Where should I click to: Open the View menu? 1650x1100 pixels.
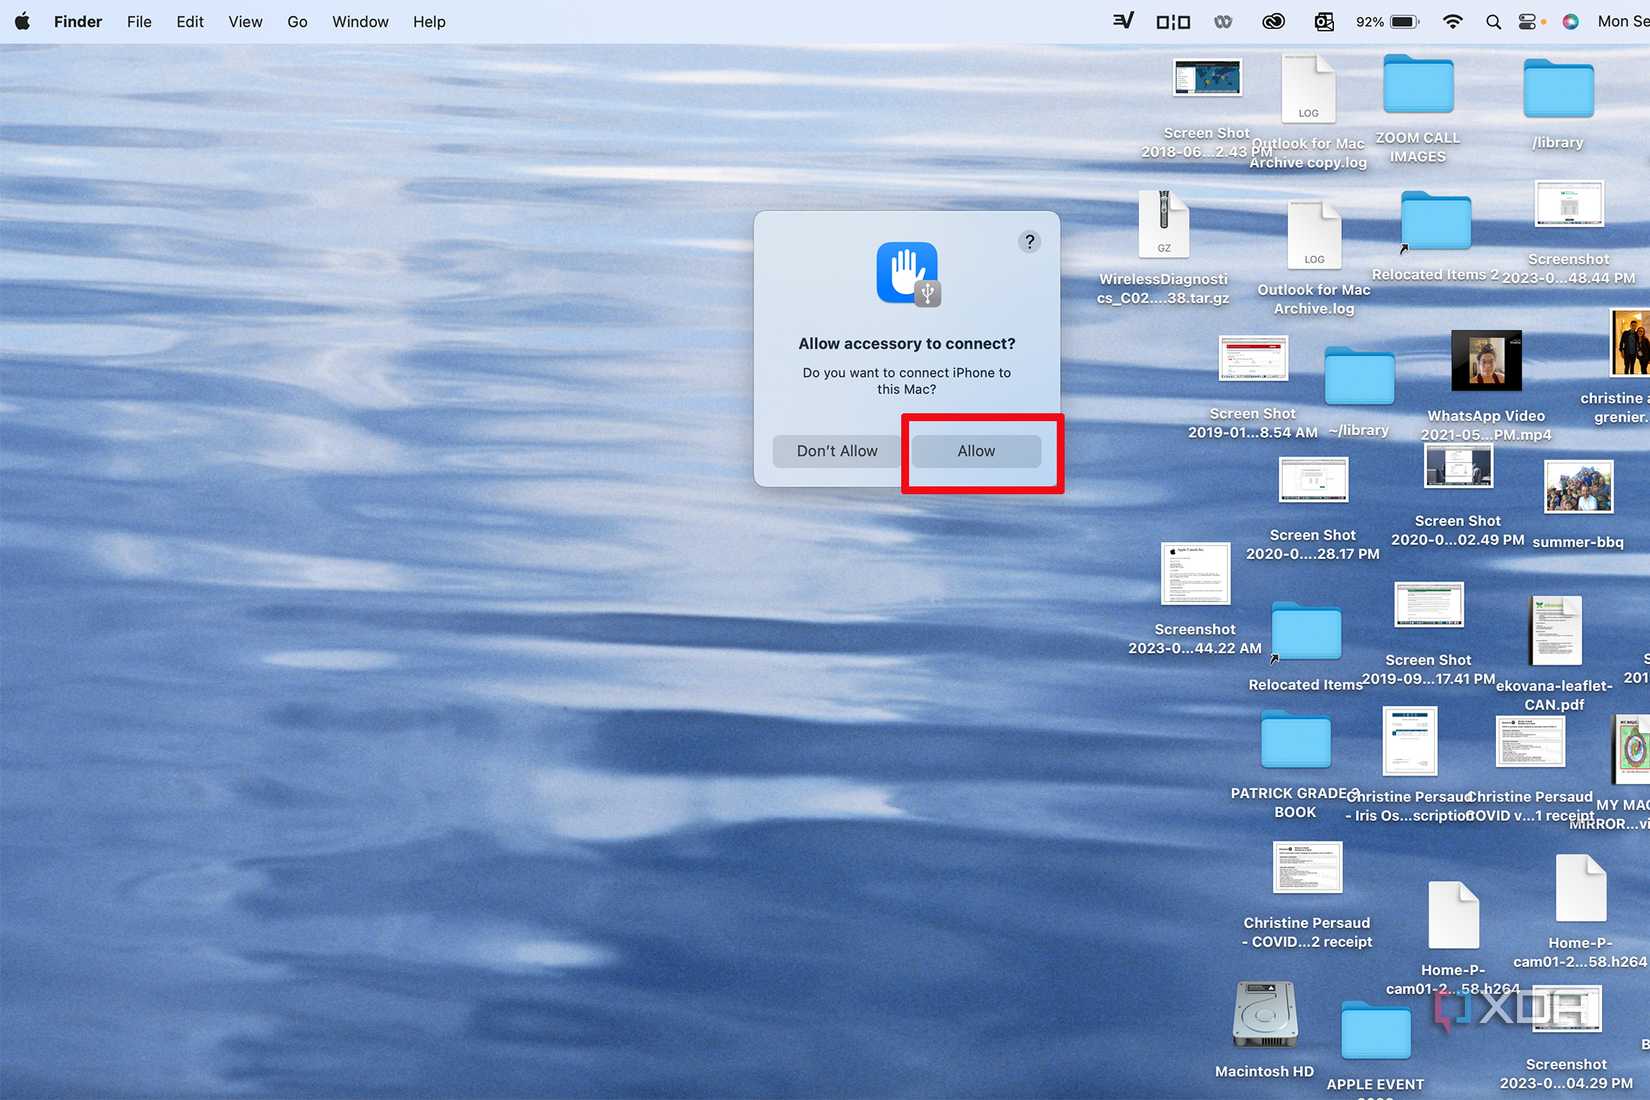point(245,21)
